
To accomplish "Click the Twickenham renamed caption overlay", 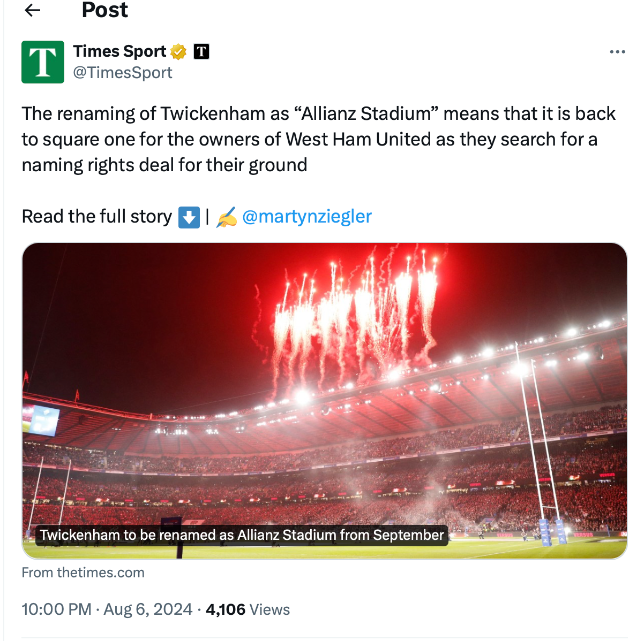I will (x=241, y=536).
